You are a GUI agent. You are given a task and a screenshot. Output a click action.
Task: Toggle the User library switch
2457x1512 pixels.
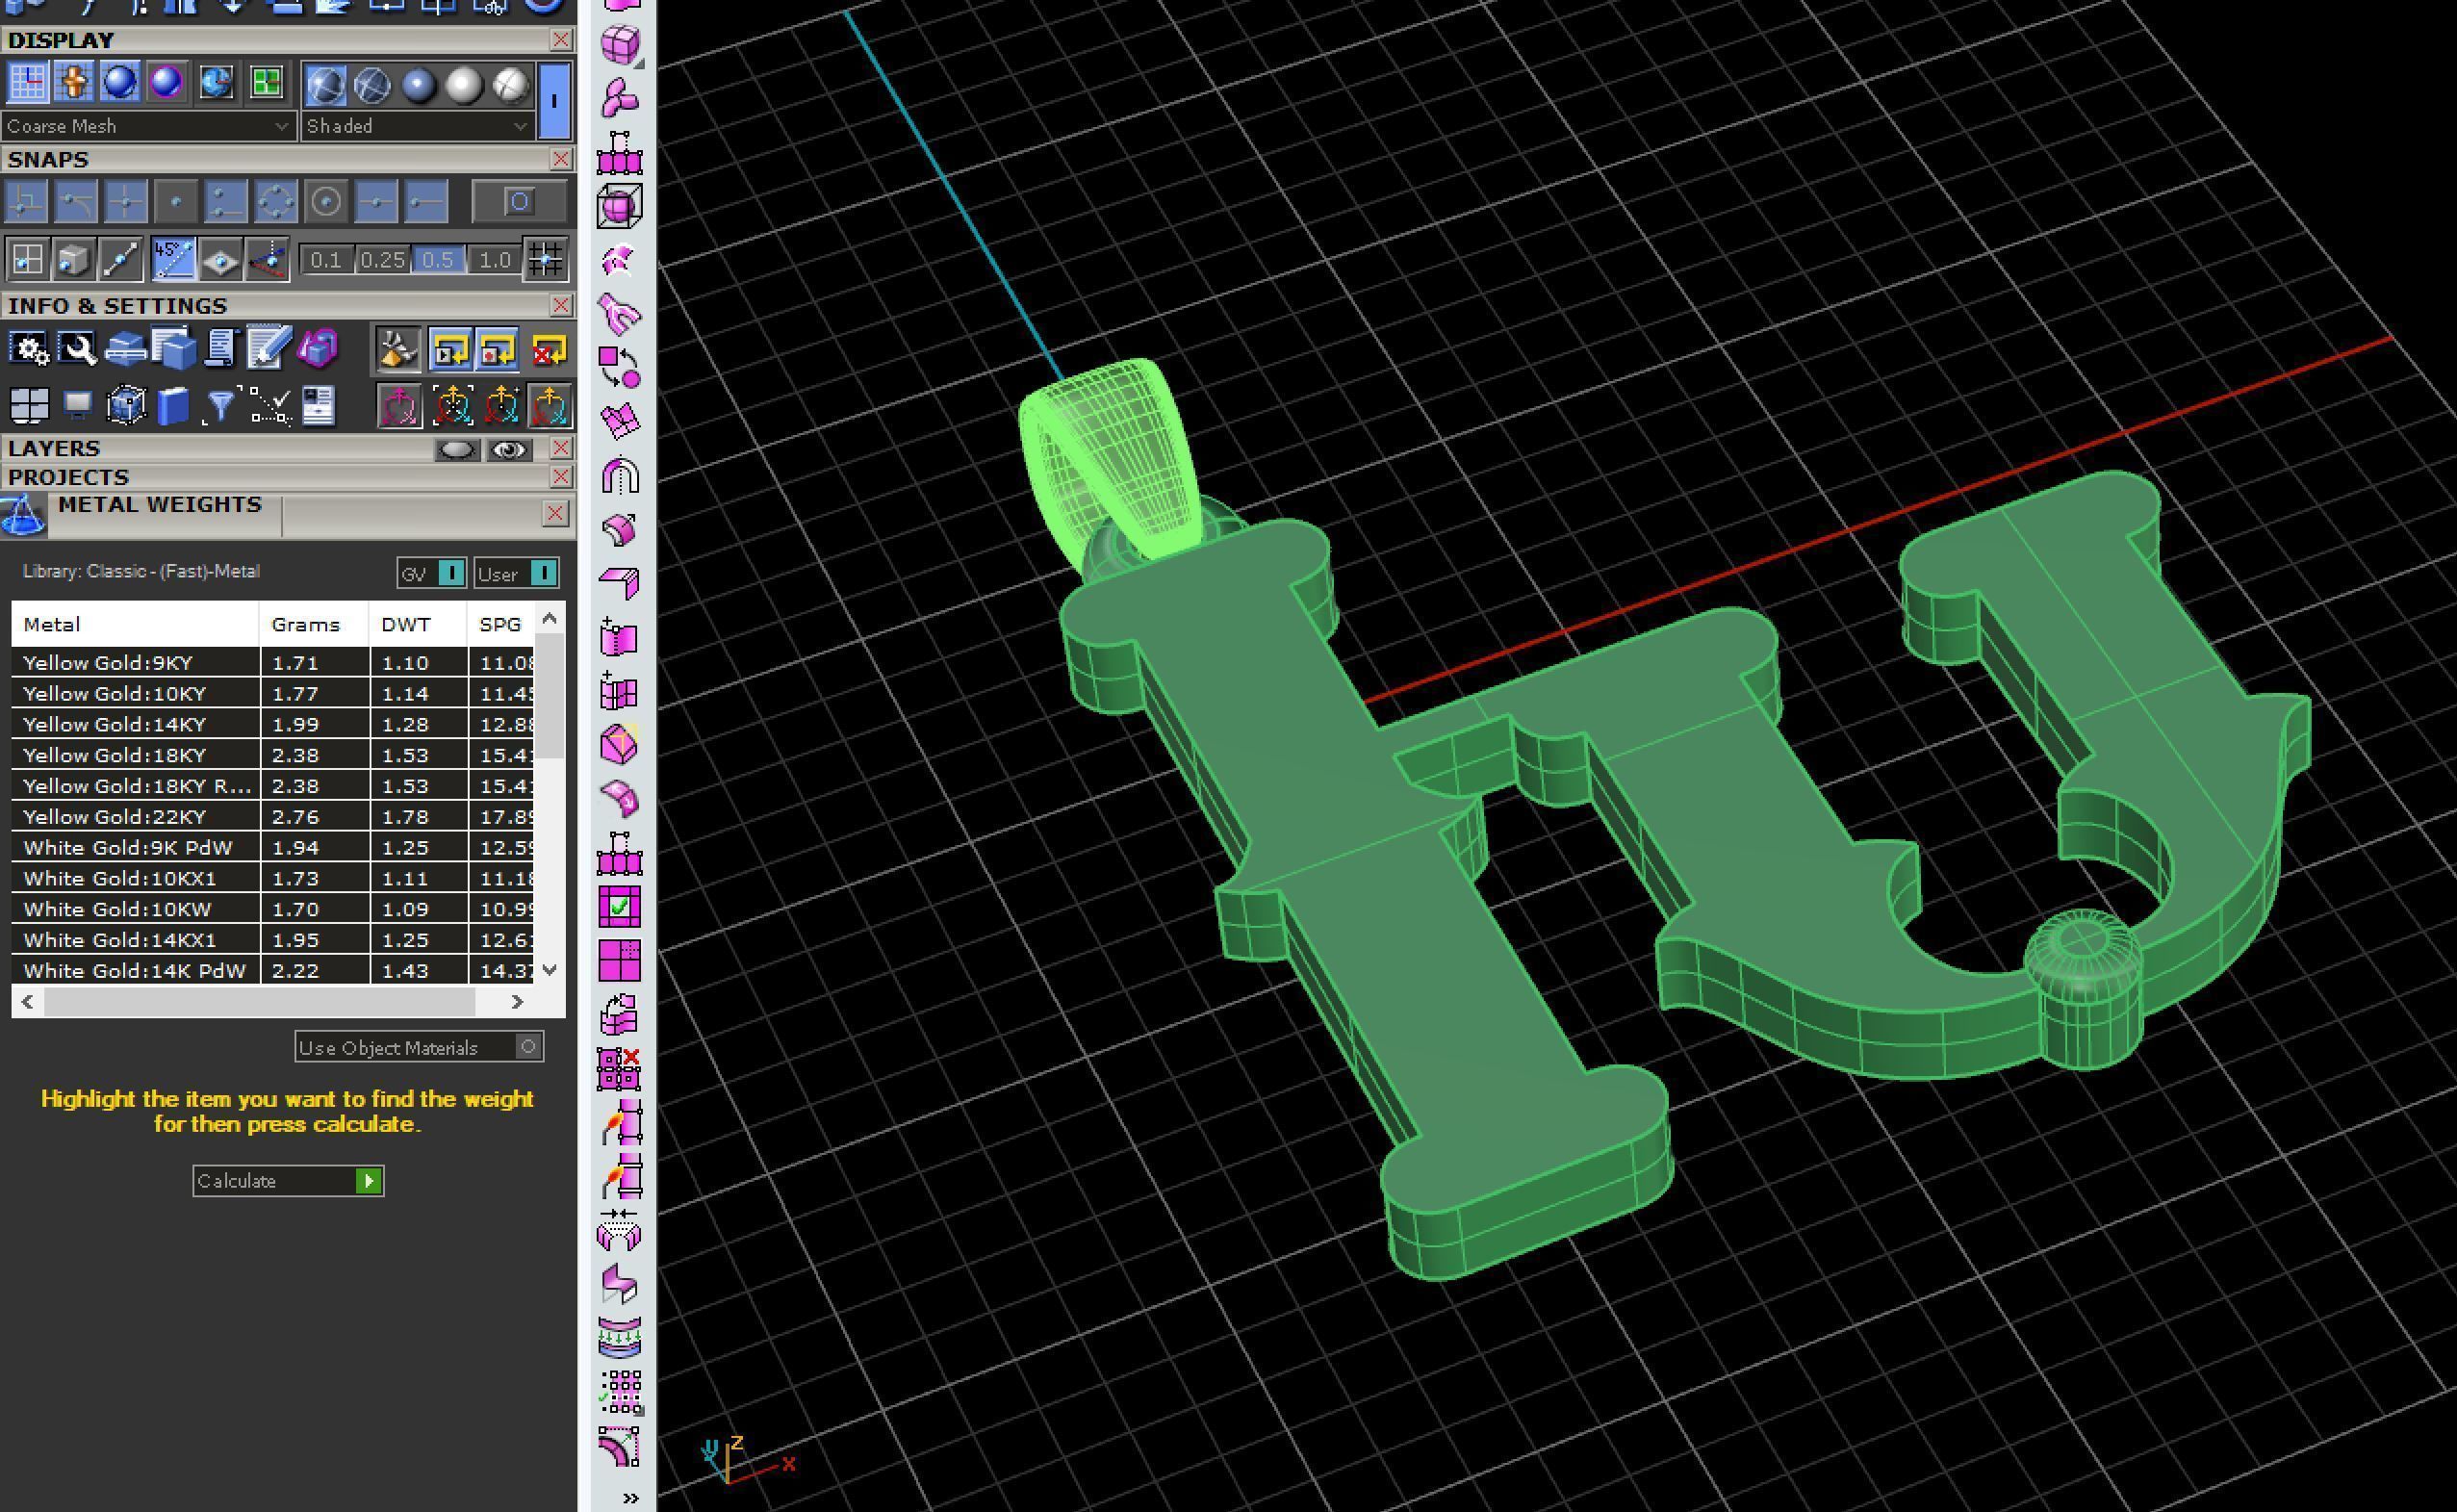[x=517, y=573]
